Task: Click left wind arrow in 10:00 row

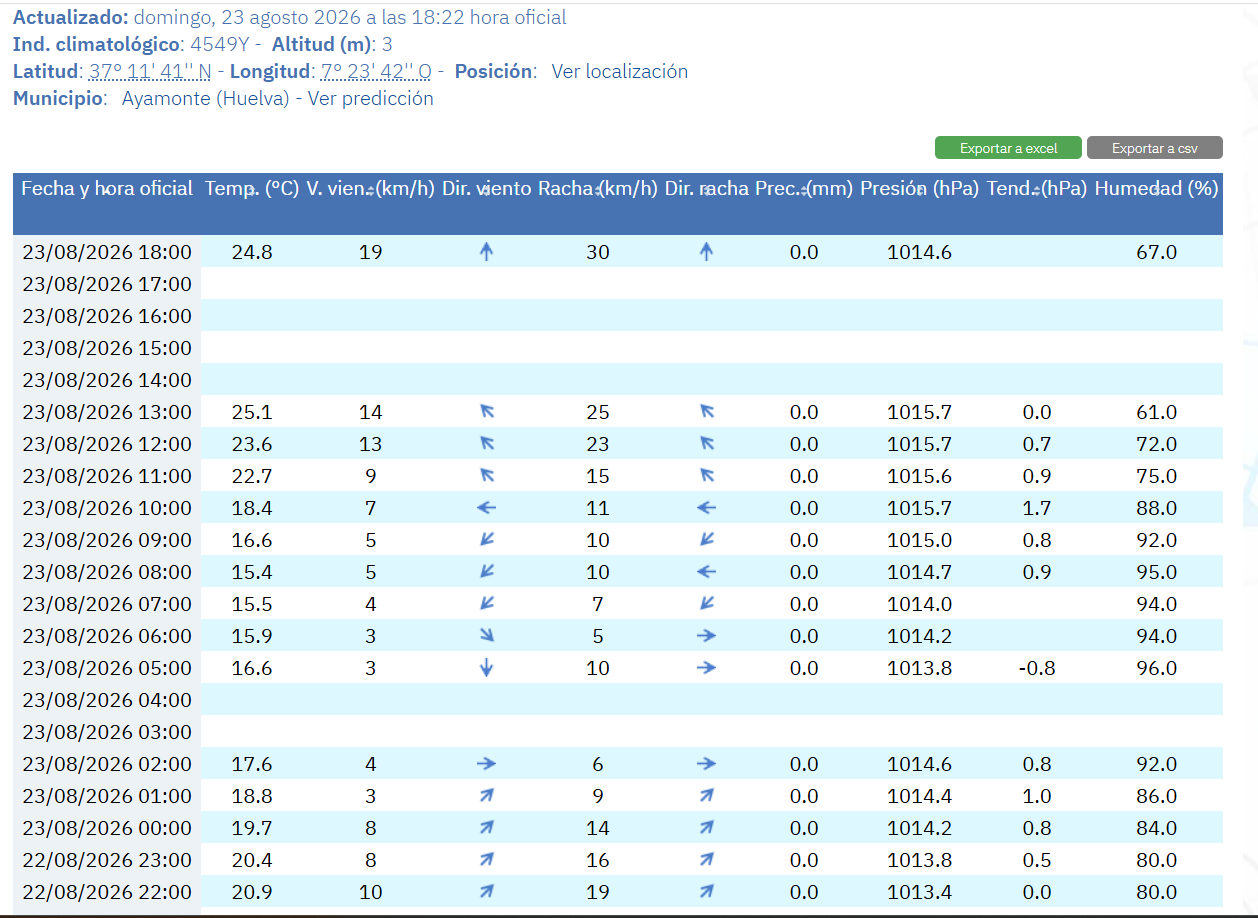Action: (x=486, y=508)
